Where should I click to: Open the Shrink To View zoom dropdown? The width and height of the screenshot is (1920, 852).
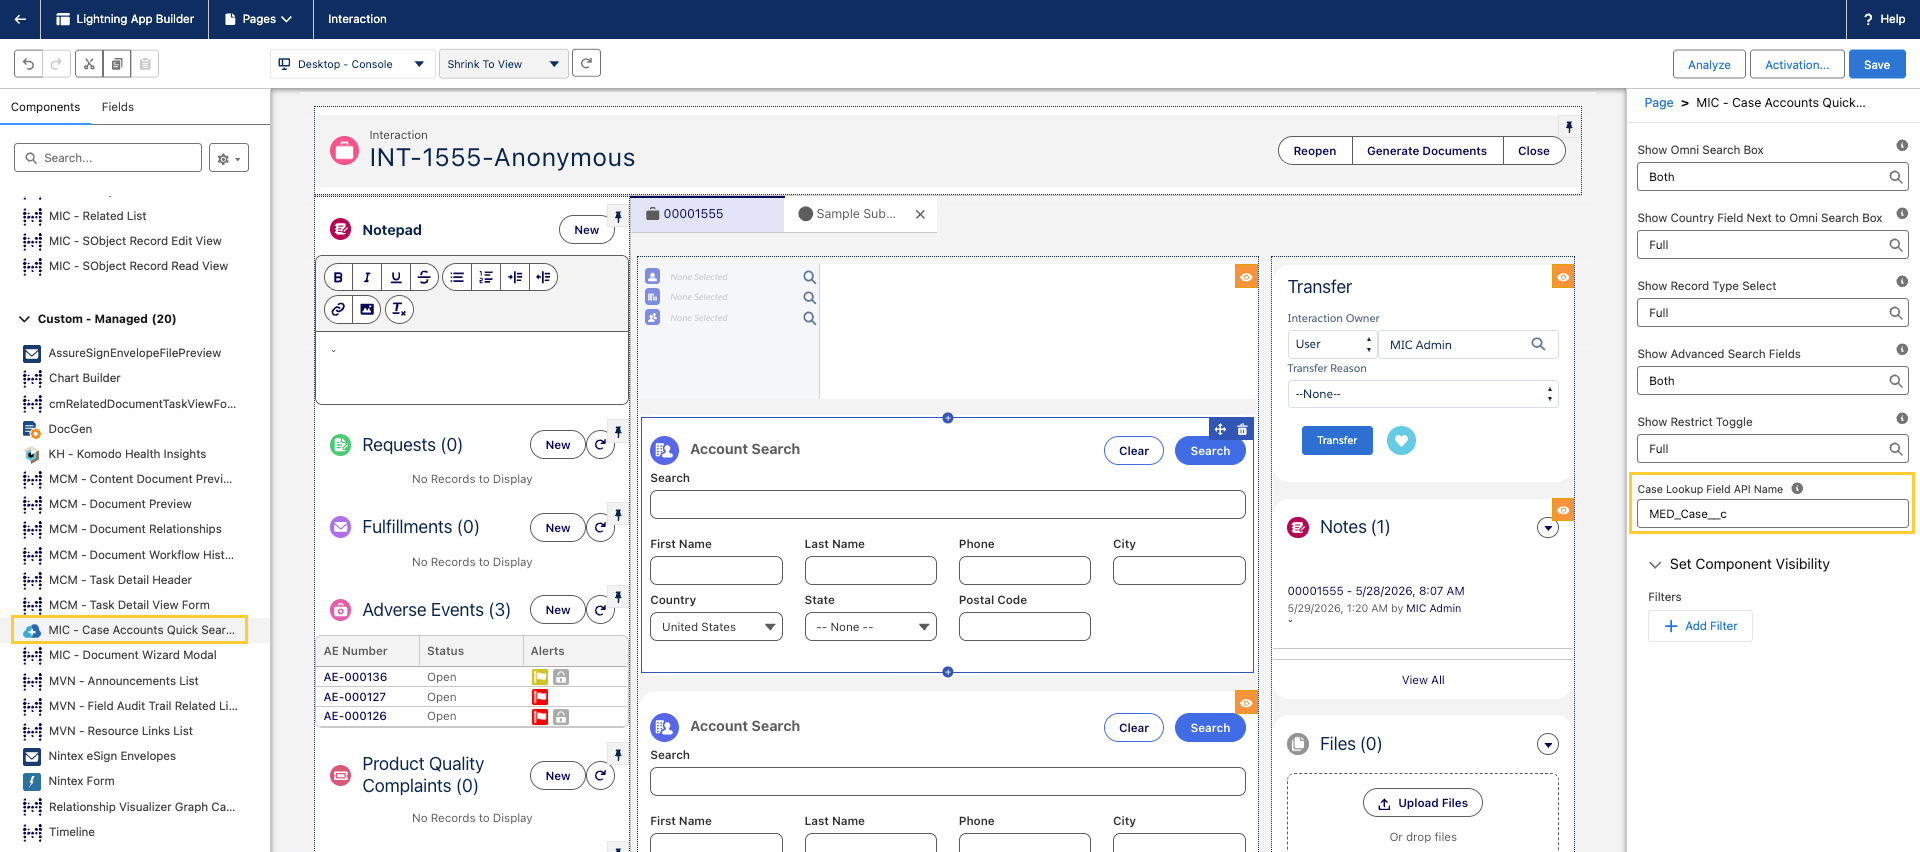pyautogui.click(x=504, y=64)
